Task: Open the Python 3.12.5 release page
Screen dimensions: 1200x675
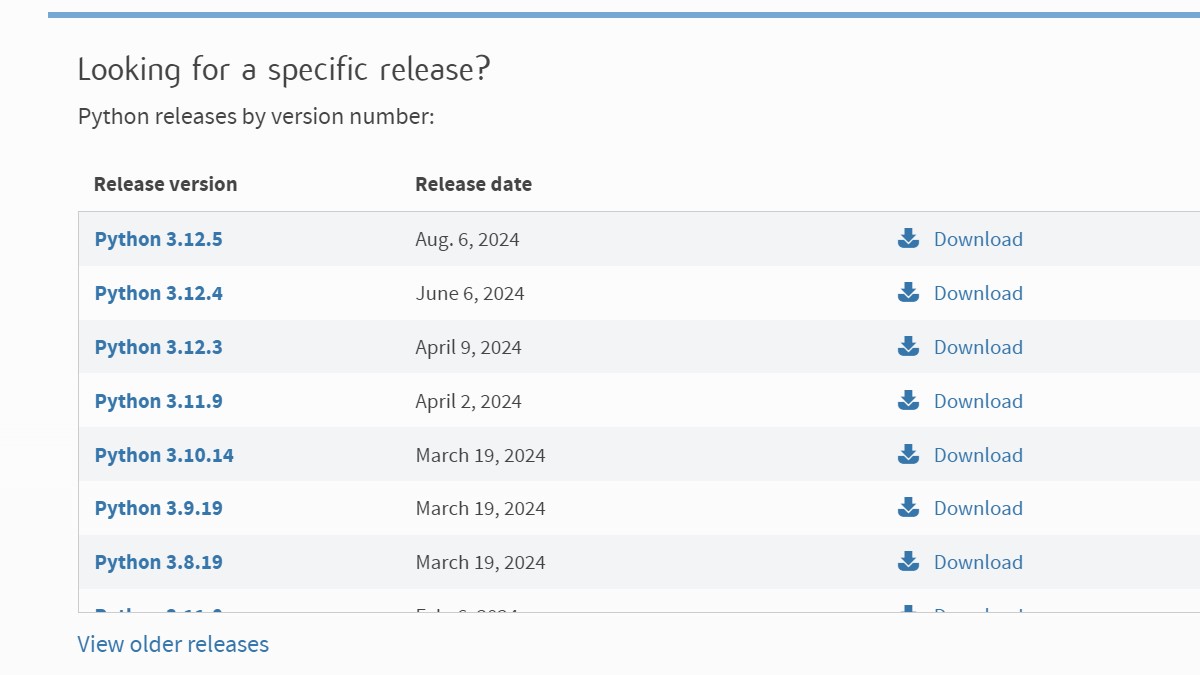Action: tap(158, 239)
